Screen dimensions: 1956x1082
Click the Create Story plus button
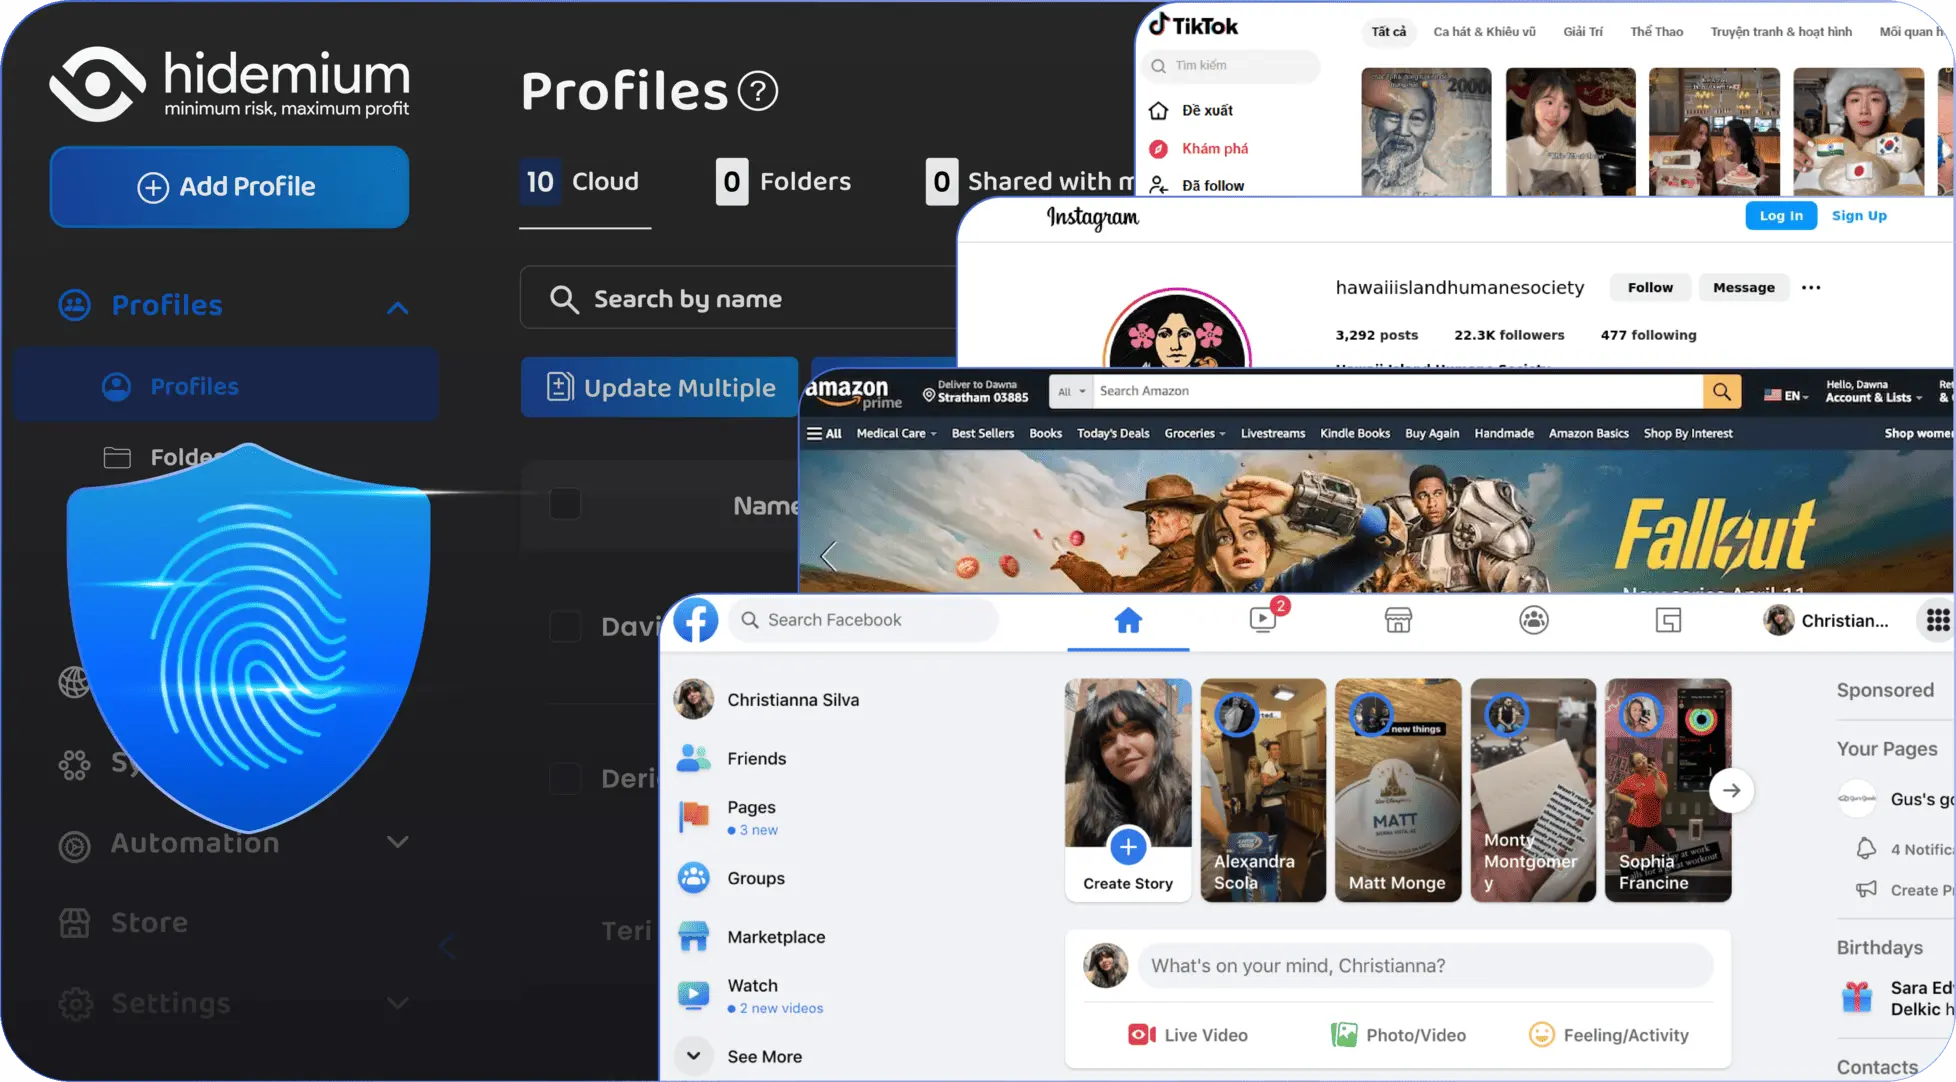pos(1128,848)
